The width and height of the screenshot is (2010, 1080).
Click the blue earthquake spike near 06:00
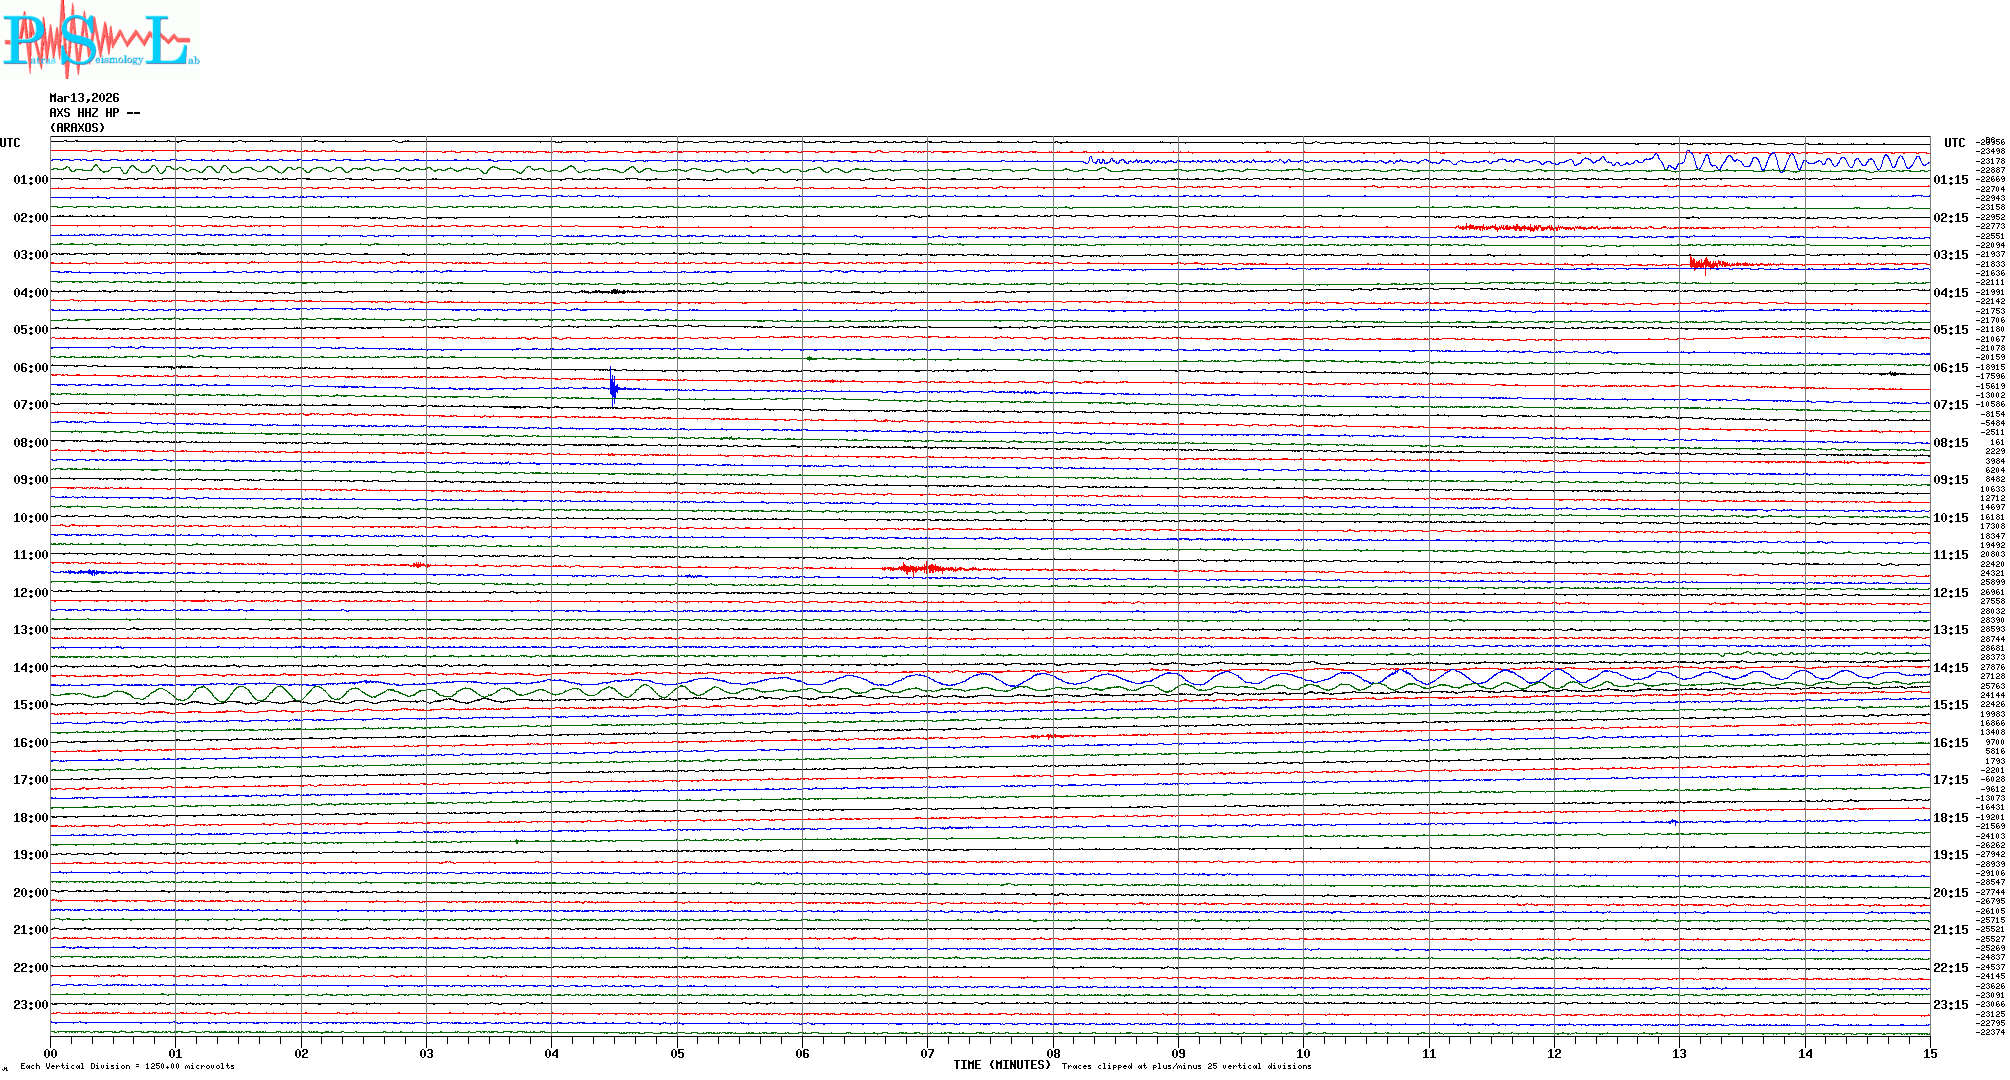tap(613, 387)
